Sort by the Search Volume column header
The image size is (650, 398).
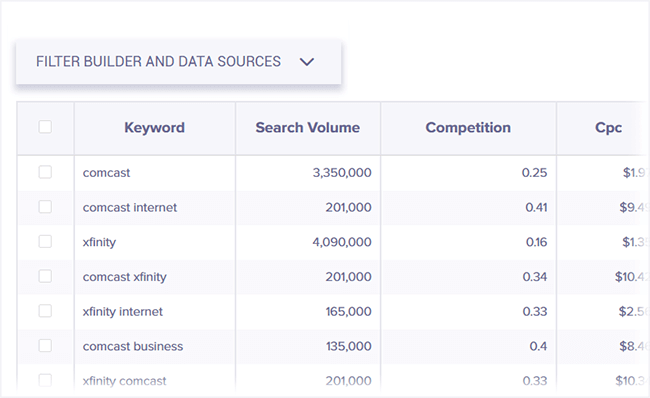(308, 128)
